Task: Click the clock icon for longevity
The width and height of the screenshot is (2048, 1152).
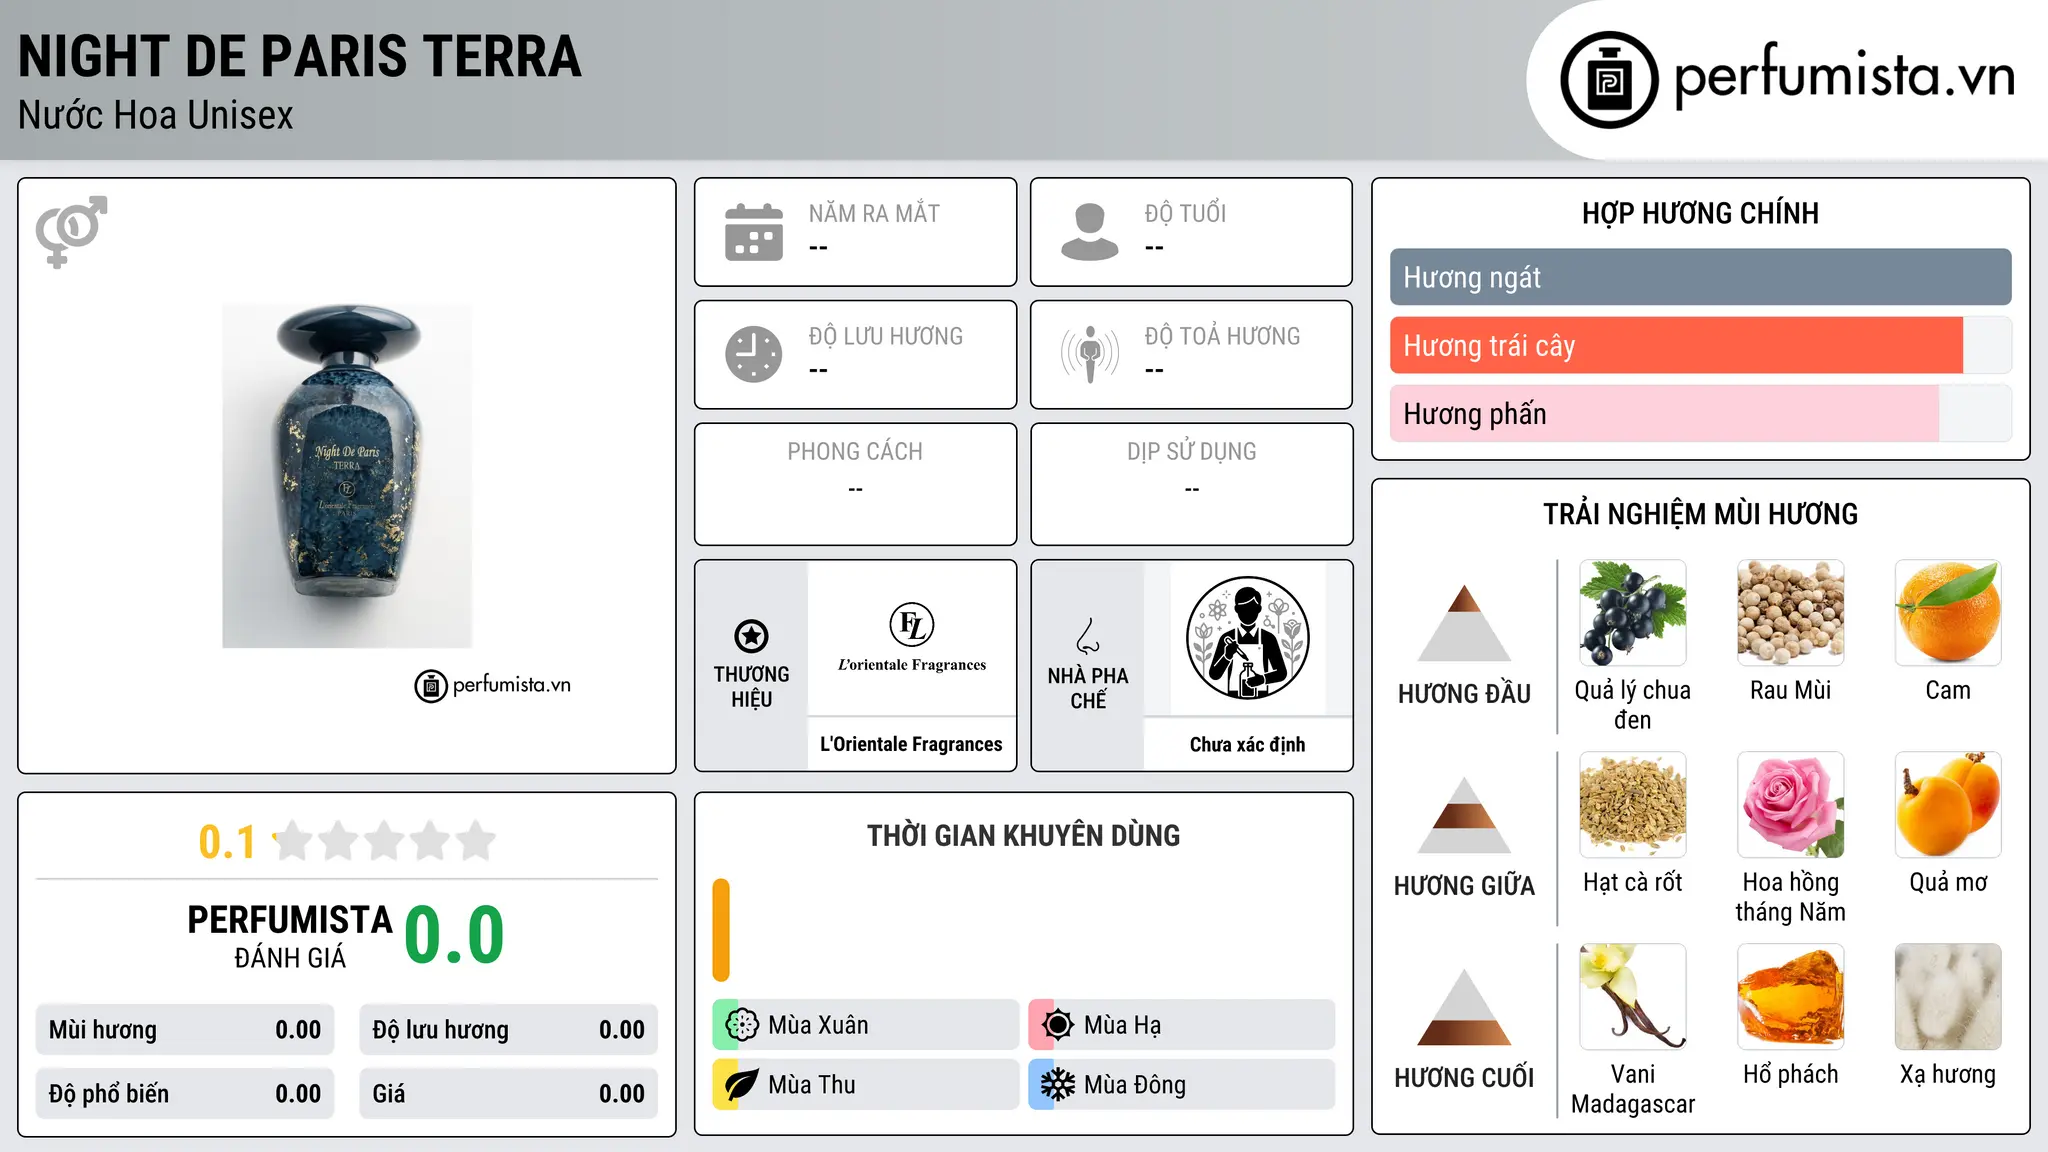Action: tap(754, 354)
